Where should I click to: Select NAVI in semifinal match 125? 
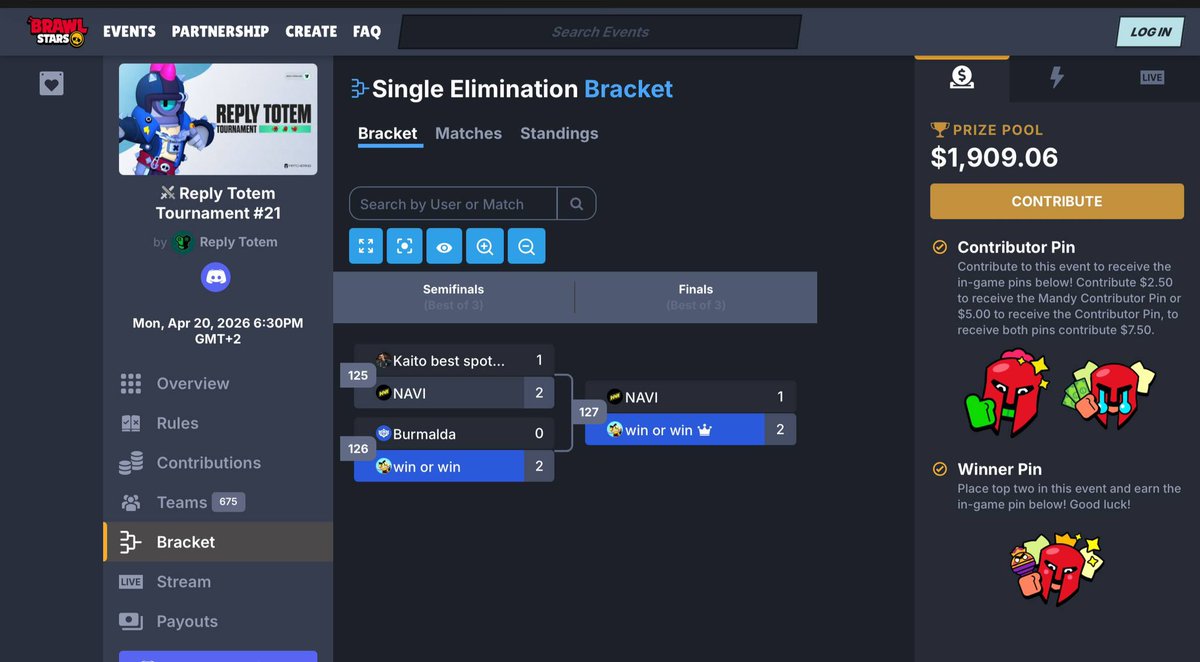pyautogui.click(x=453, y=393)
